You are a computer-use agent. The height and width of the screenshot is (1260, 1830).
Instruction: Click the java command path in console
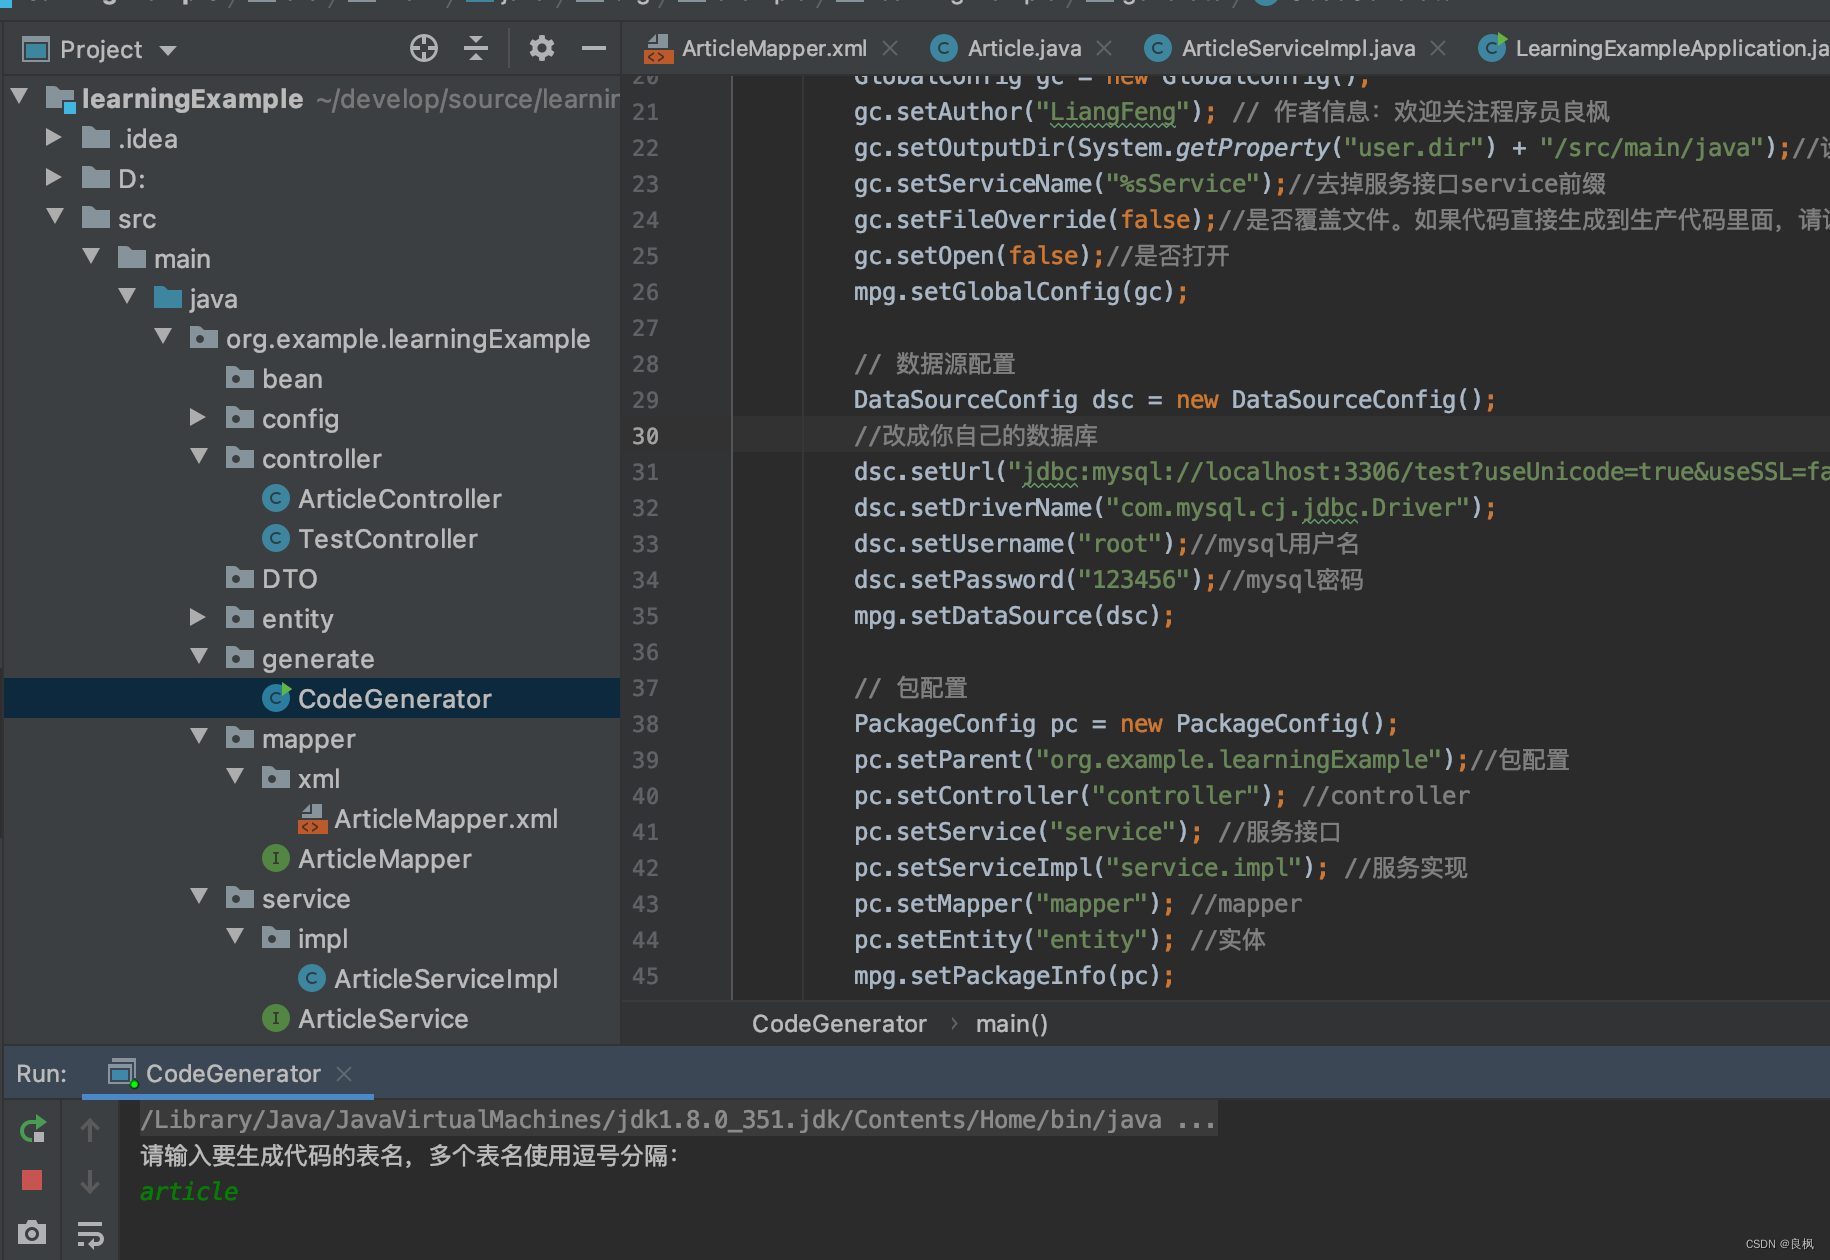tap(677, 1120)
